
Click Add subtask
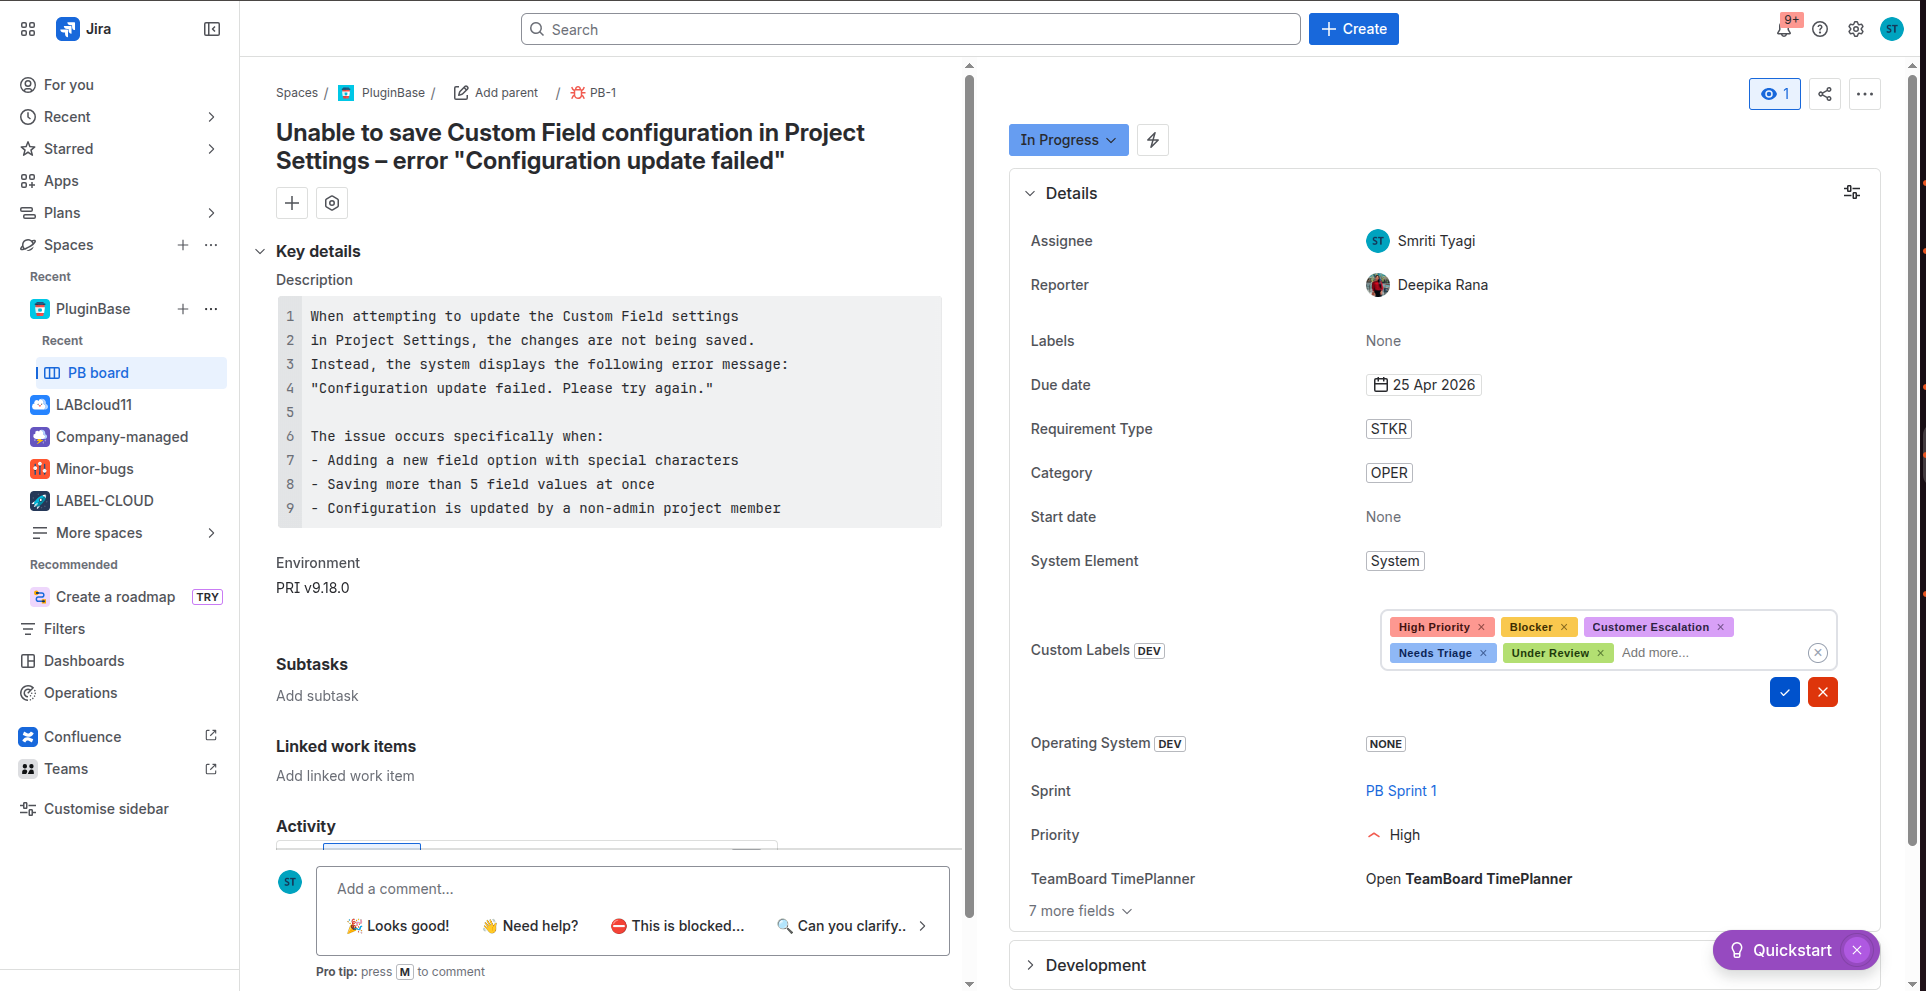(x=317, y=696)
